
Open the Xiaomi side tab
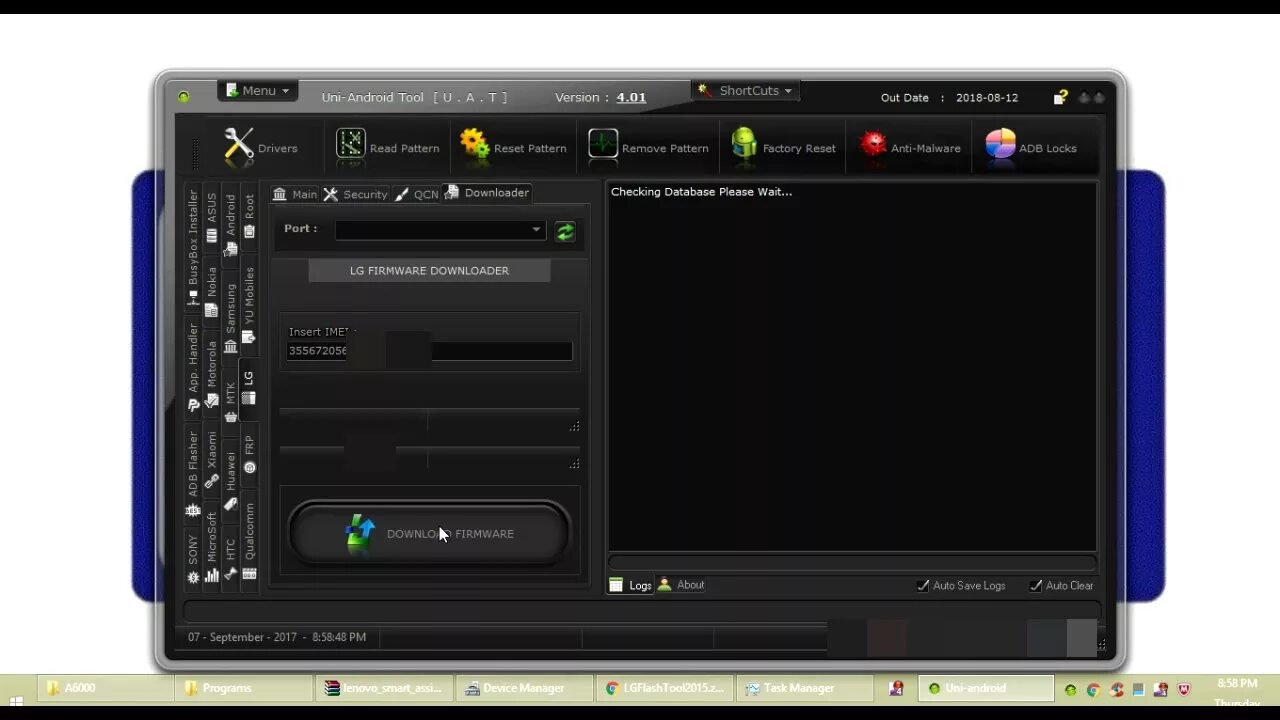(212, 459)
